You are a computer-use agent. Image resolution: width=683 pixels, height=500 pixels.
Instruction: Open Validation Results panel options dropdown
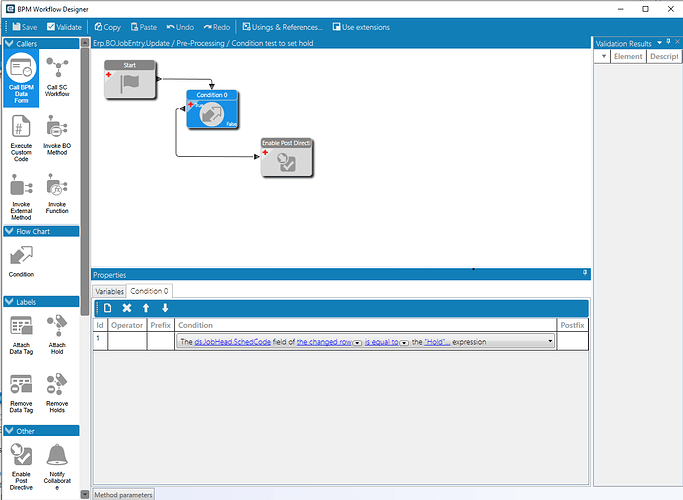tap(659, 42)
